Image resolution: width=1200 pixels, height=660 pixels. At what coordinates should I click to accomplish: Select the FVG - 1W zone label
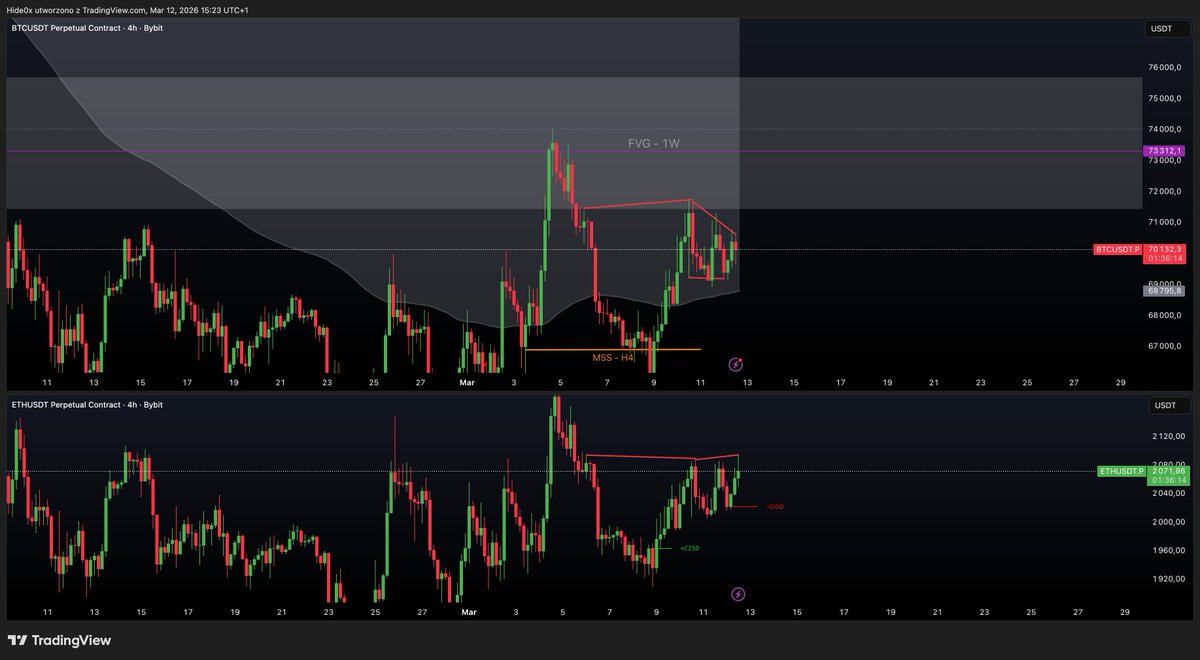tap(654, 144)
